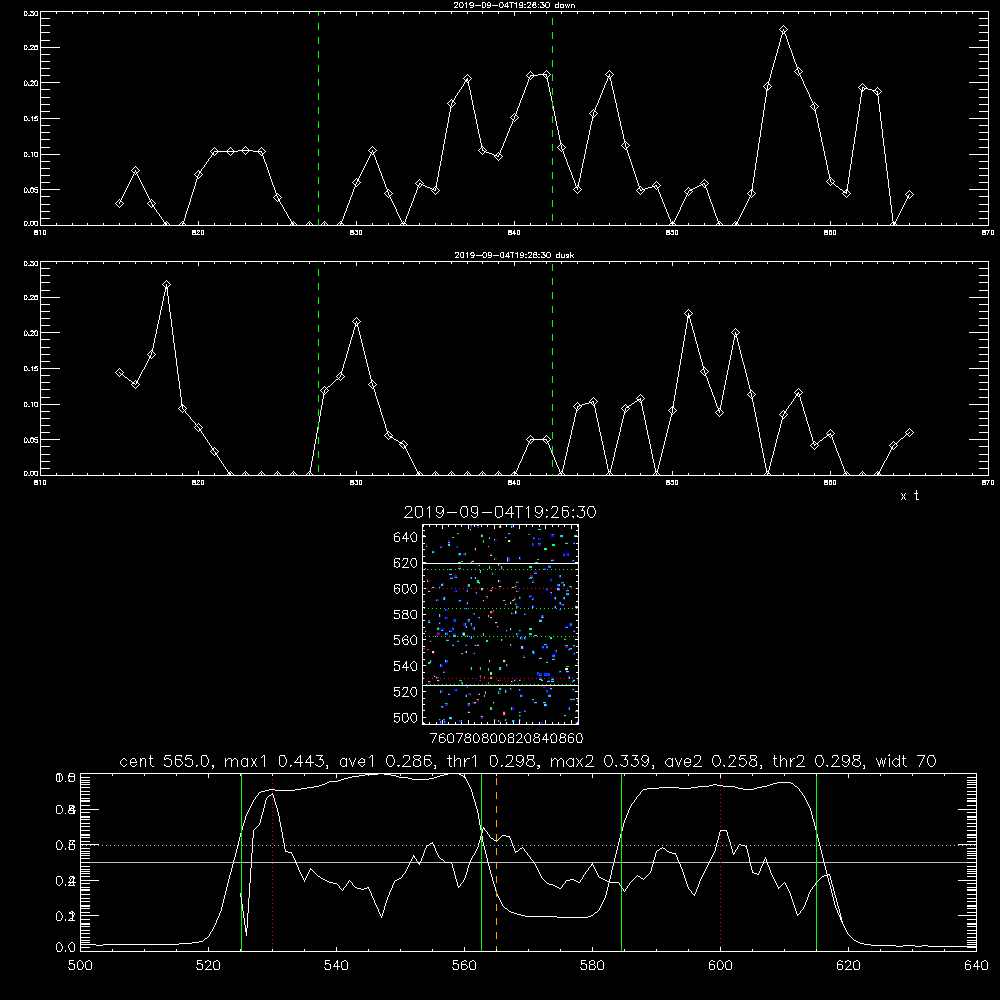Click the dusk plot peak diamond near 830

tap(357, 321)
